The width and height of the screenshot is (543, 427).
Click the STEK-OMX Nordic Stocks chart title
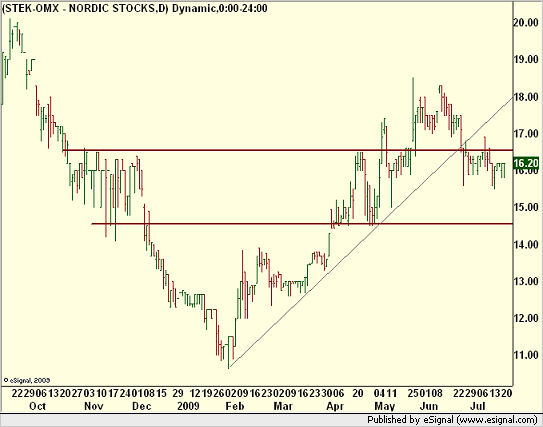[135, 8]
